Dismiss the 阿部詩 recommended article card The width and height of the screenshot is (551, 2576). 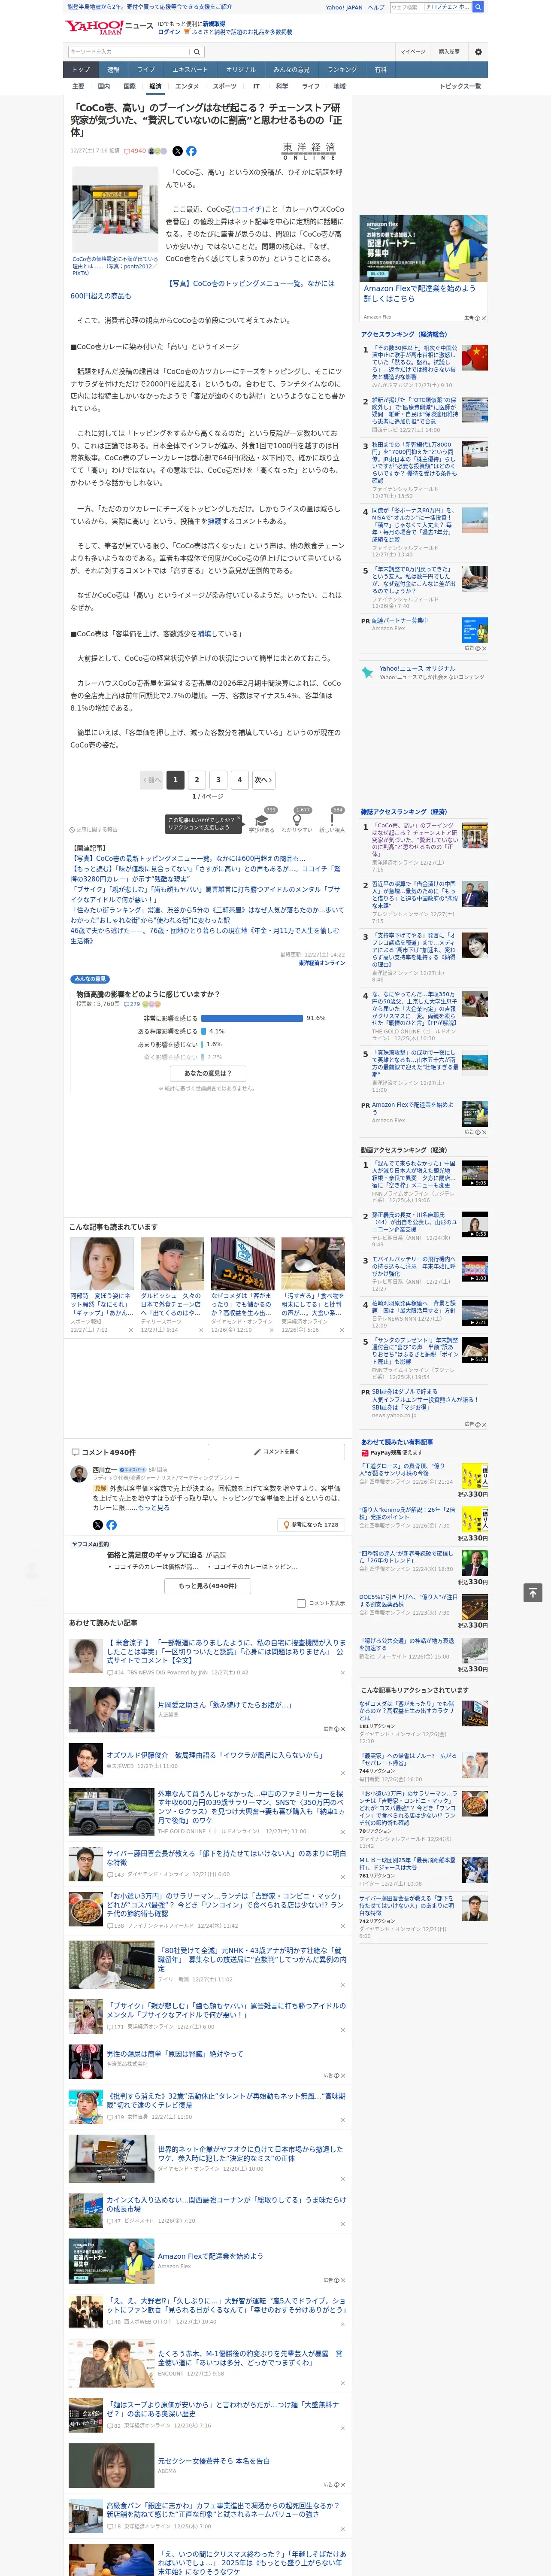130,1330
